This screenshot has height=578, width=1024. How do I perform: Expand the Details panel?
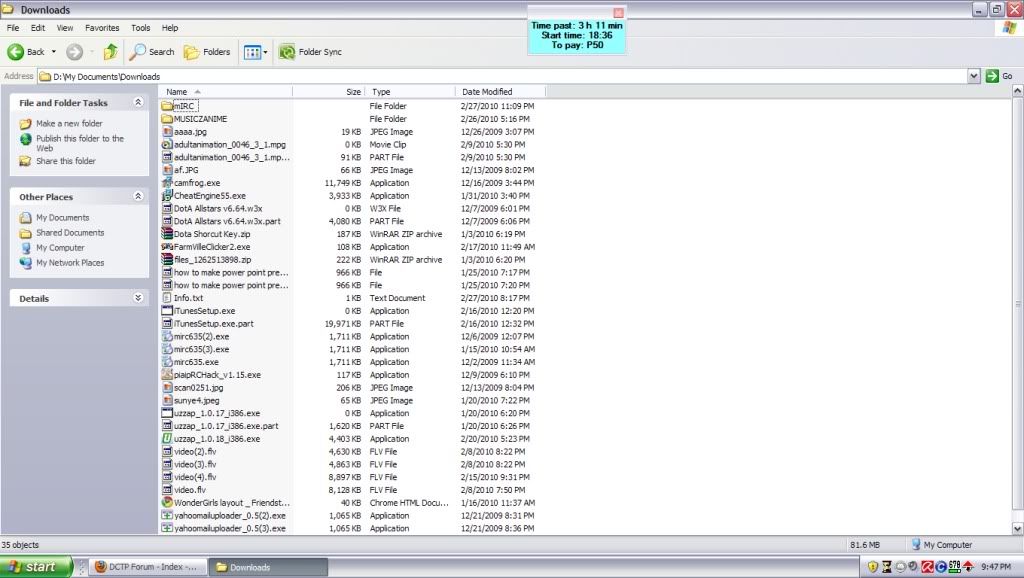tap(138, 298)
